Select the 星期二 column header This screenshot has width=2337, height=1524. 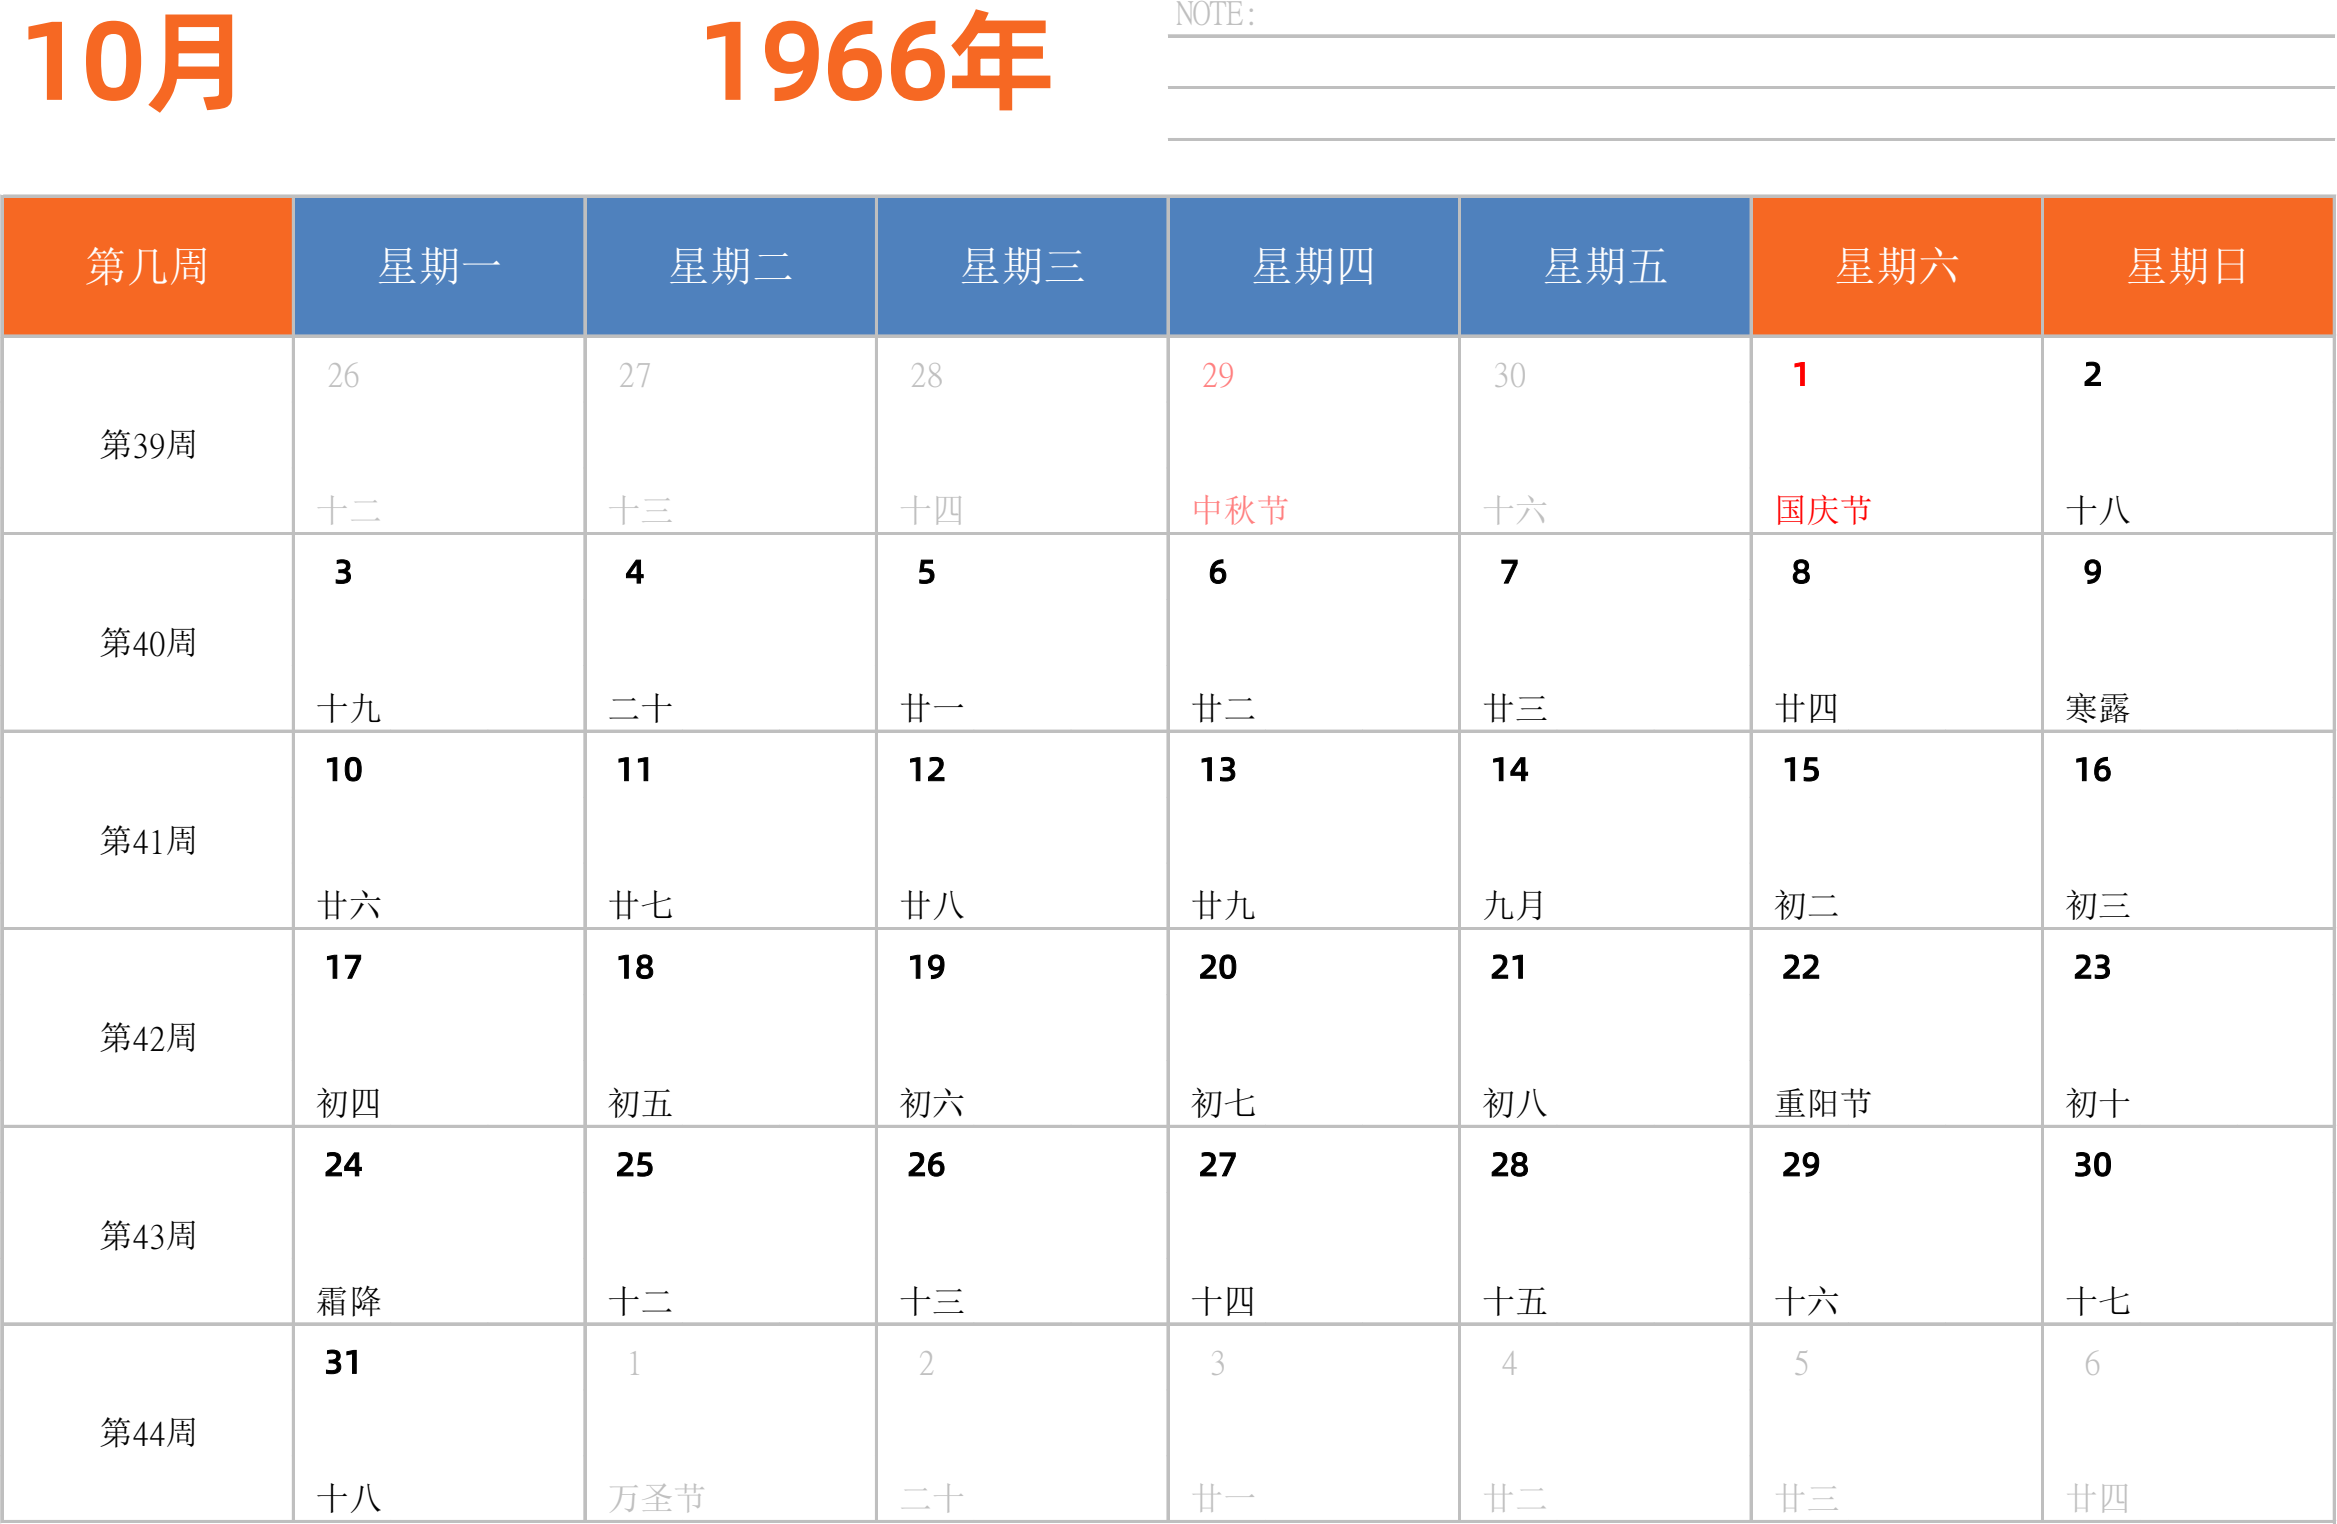point(731,266)
